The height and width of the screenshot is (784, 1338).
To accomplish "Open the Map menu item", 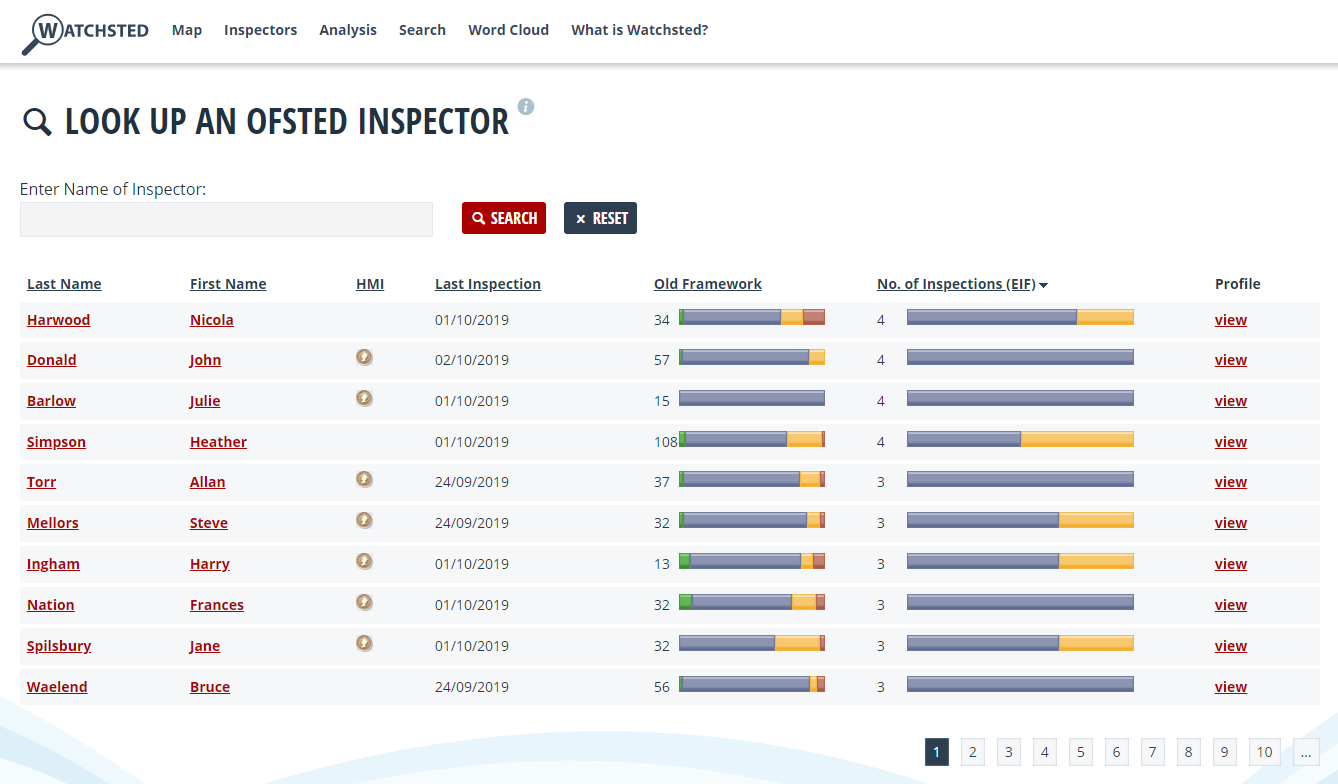I will (x=187, y=30).
